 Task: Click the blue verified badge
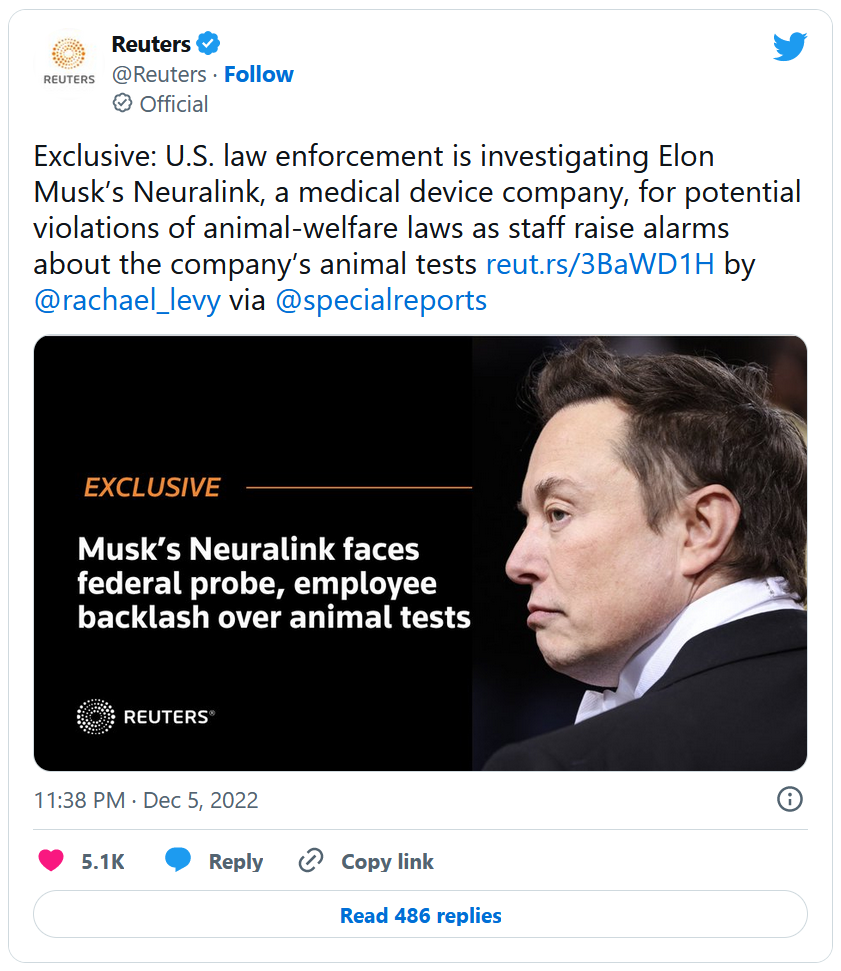pyautogui.click(x=208, y=44)
